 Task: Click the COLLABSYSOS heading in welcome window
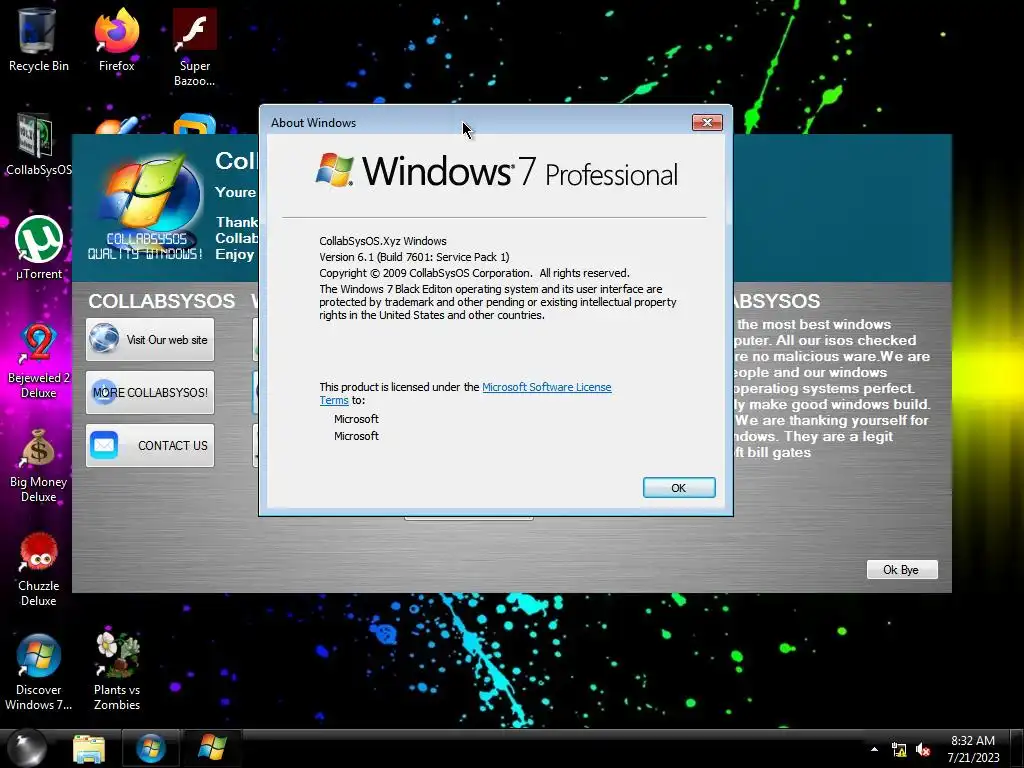click(x=161, y=301)
